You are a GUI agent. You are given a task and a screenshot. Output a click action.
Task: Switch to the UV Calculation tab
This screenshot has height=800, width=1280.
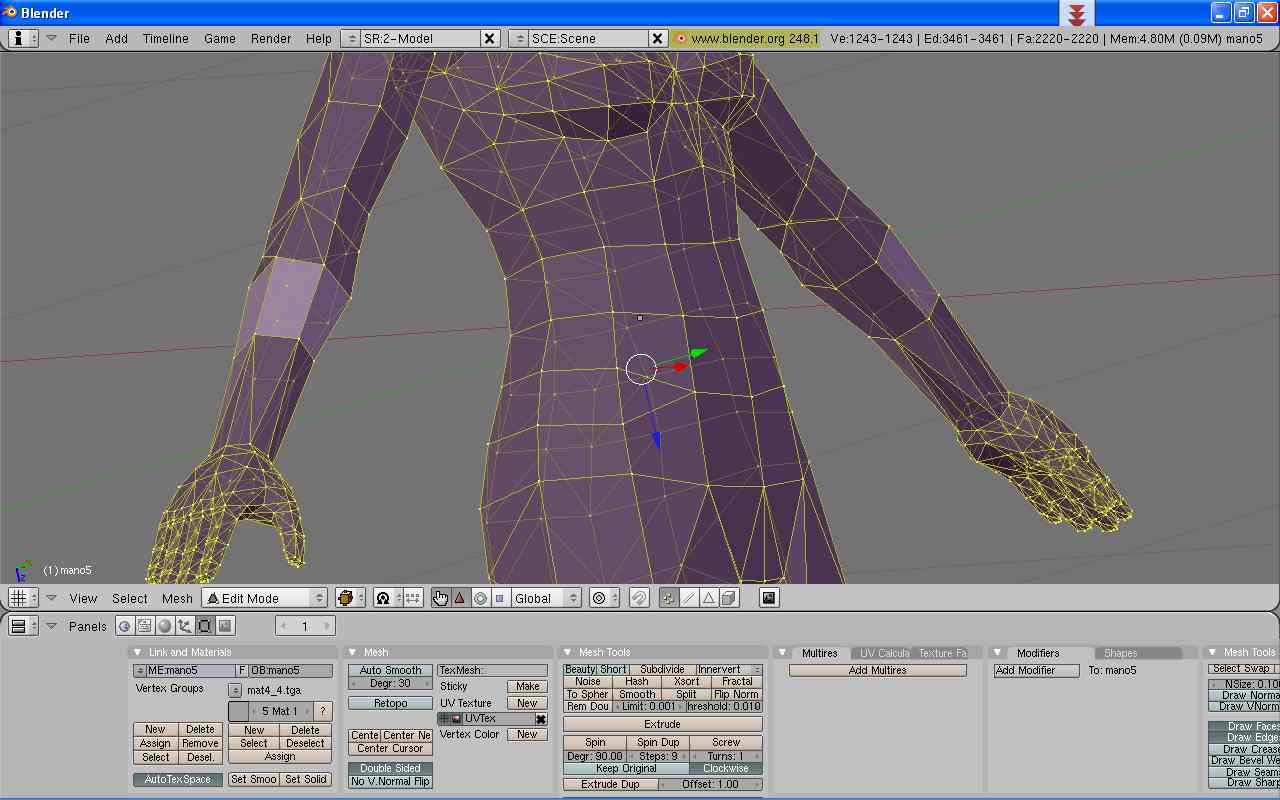884,653
